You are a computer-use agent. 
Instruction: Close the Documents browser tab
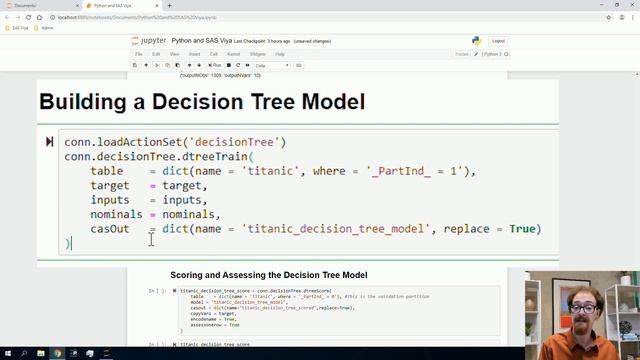point(77,6)
